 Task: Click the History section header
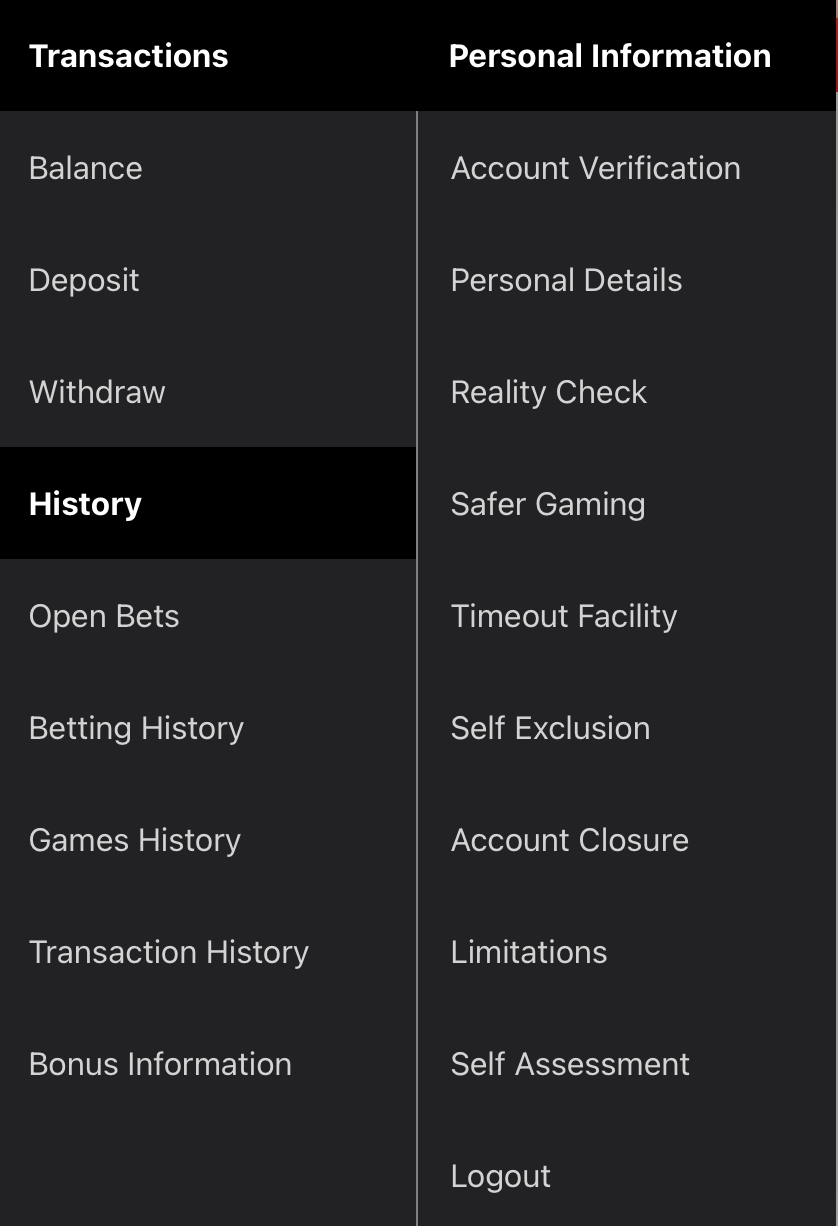208,503
